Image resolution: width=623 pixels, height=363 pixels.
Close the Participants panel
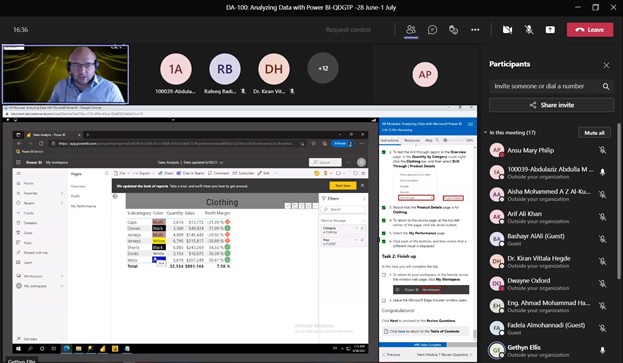tap(606, 65)
